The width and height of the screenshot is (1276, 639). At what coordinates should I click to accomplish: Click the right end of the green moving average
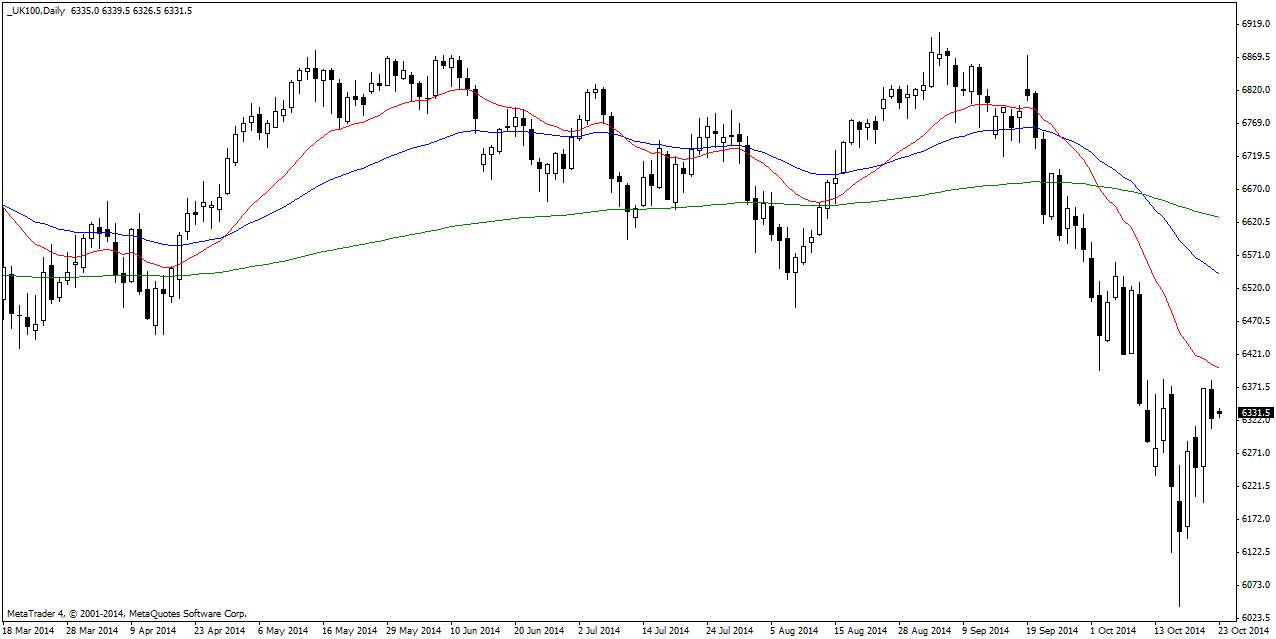(x=1216, y=216)
